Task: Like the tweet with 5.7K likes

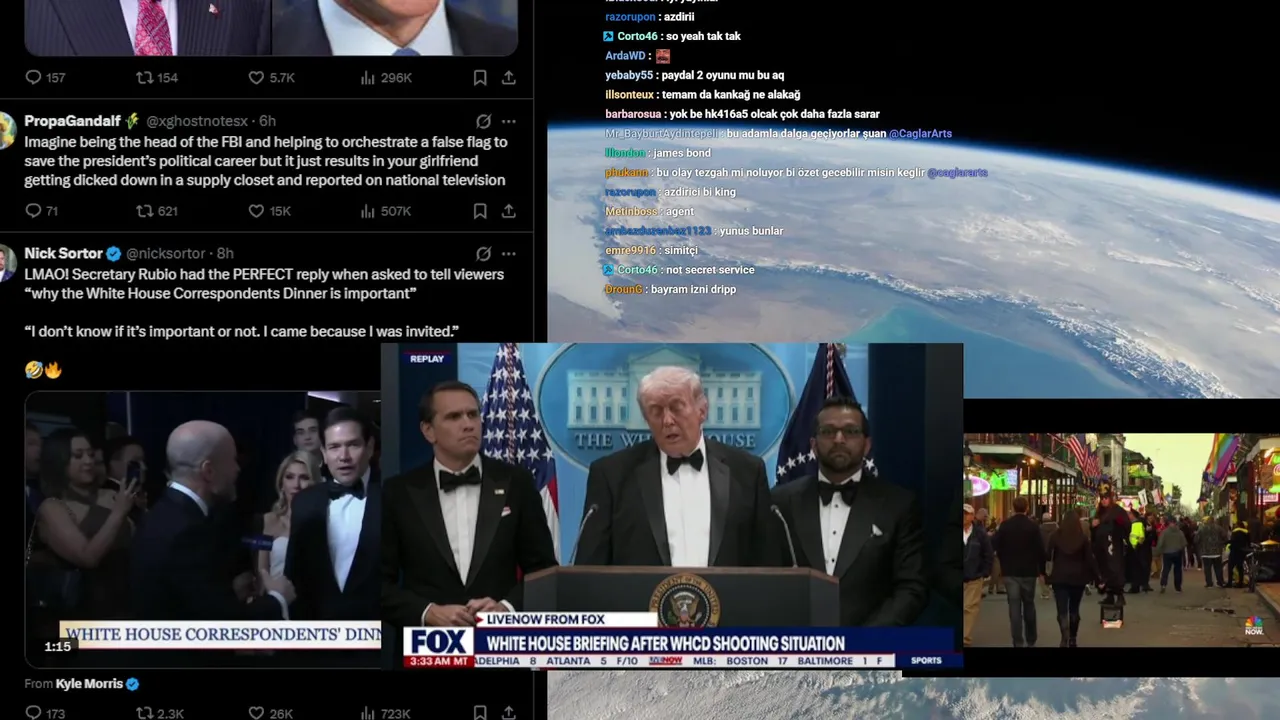Action: click(271, 77)
